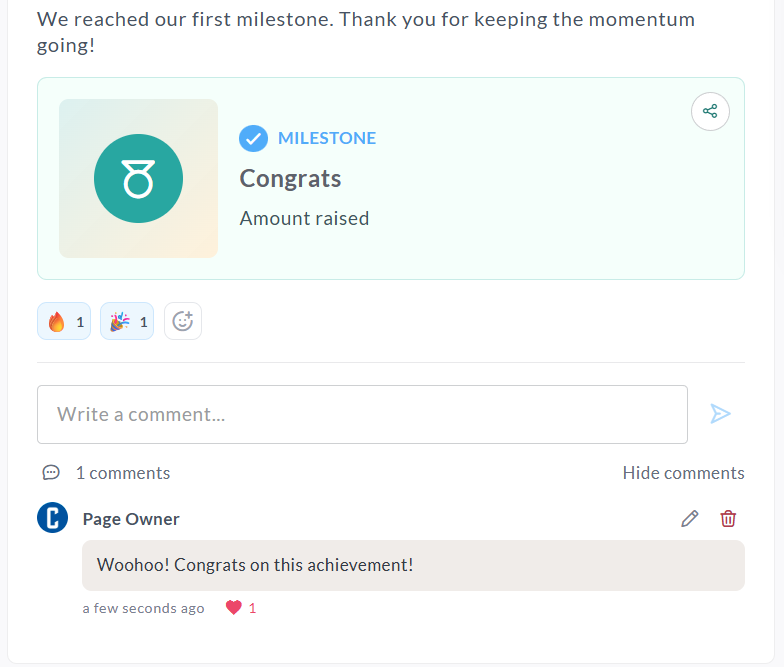Toggle the party popper reaction
The width and height of the screenshot is (784, 667).
tap(127, 321)
